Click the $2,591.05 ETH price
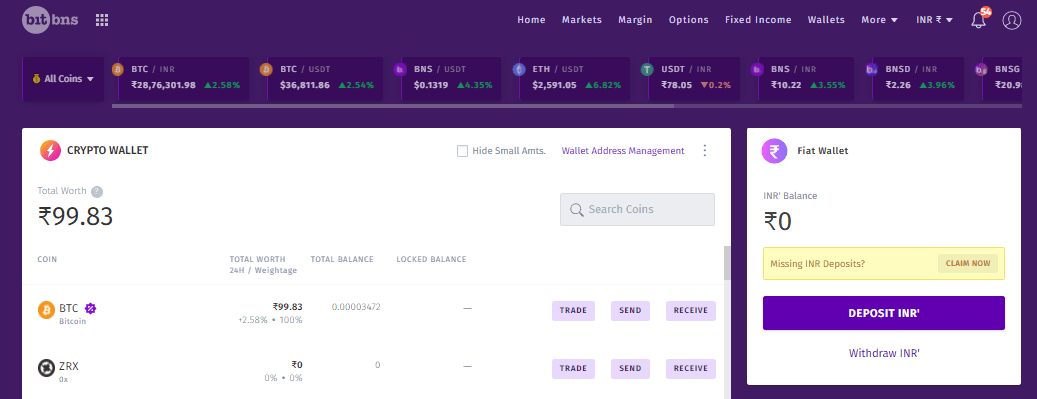The width and height of the screenshot is (1037, 399). tap(553, 85)
